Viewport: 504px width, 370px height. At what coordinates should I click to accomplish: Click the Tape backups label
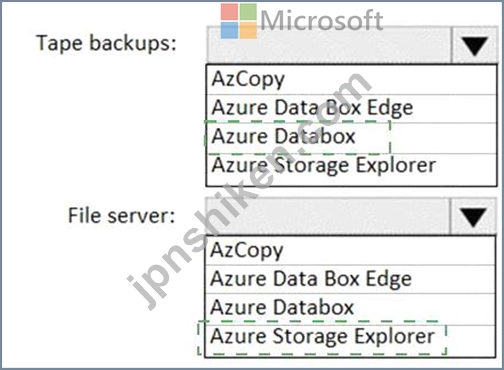[106, 44]
